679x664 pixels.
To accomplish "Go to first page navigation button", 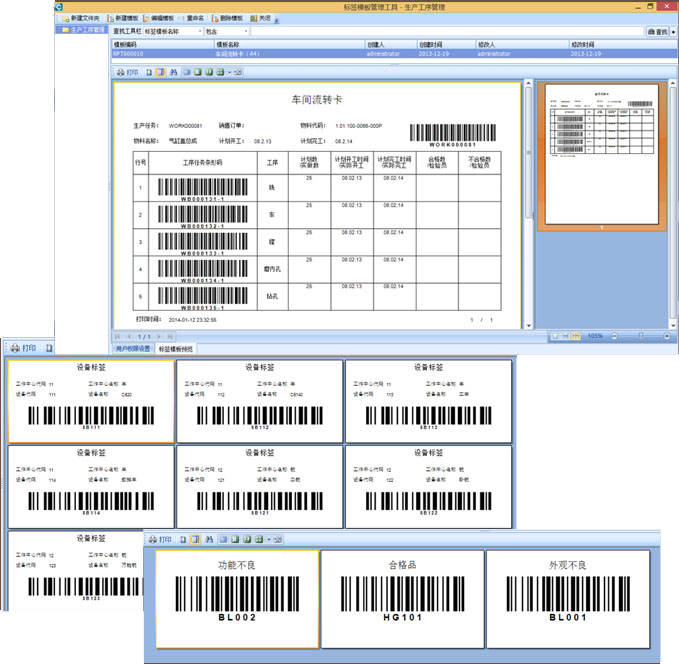I will [117, 337].
